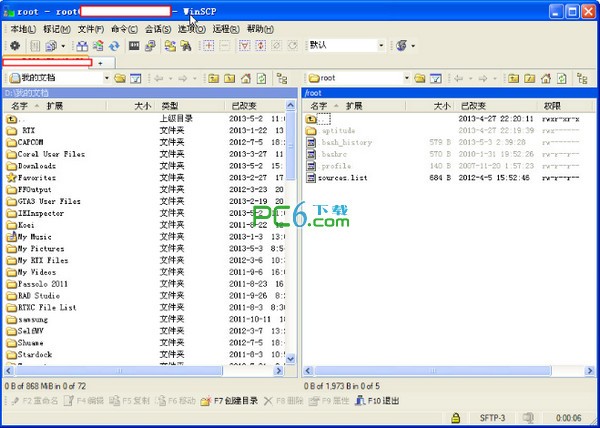Open directory browse icon in local panel

pyautogui.click(x=120, y=78)
